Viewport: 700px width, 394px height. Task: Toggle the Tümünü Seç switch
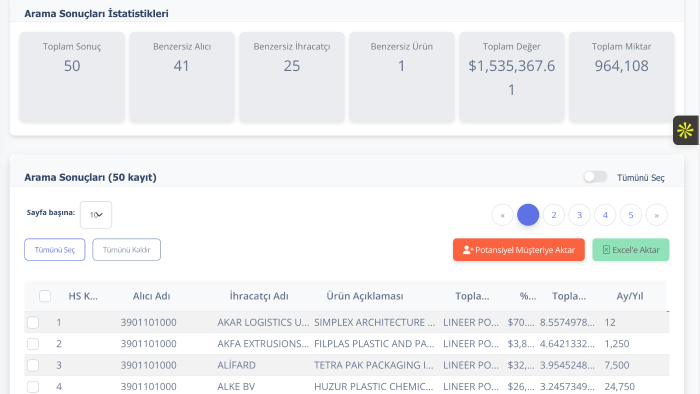[595, 177]
